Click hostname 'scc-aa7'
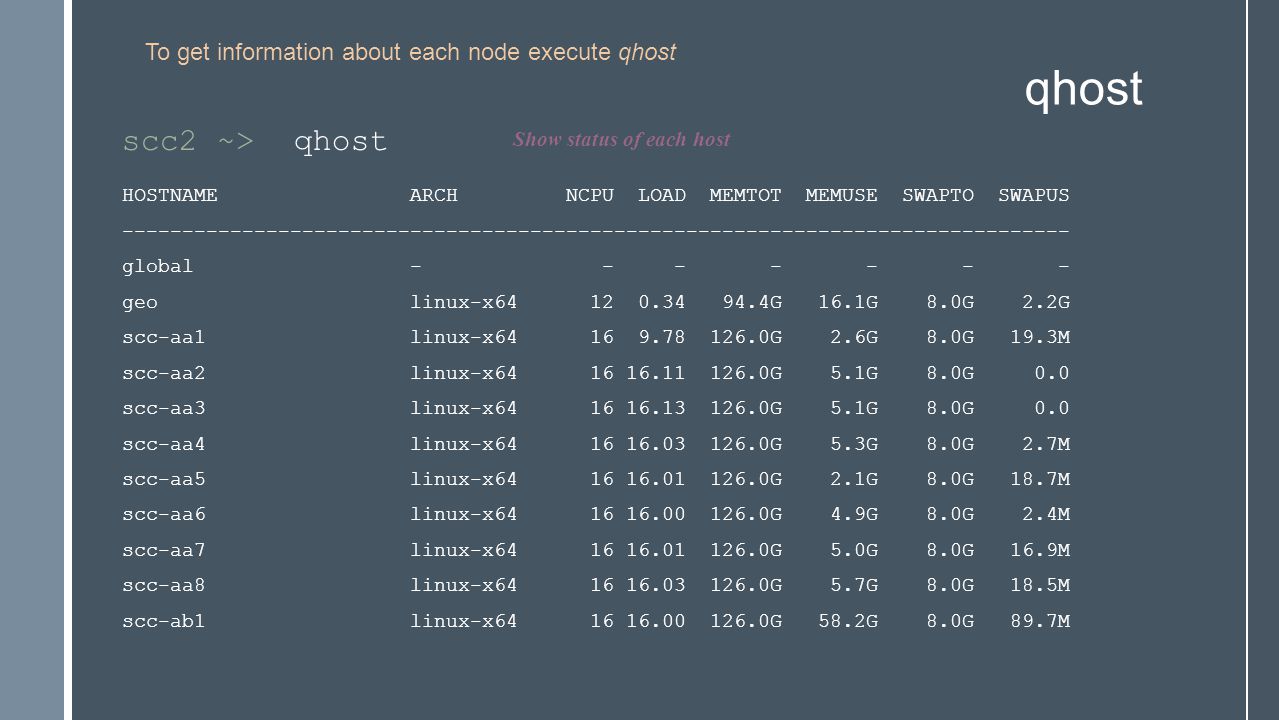 click(x=164, y=551)
